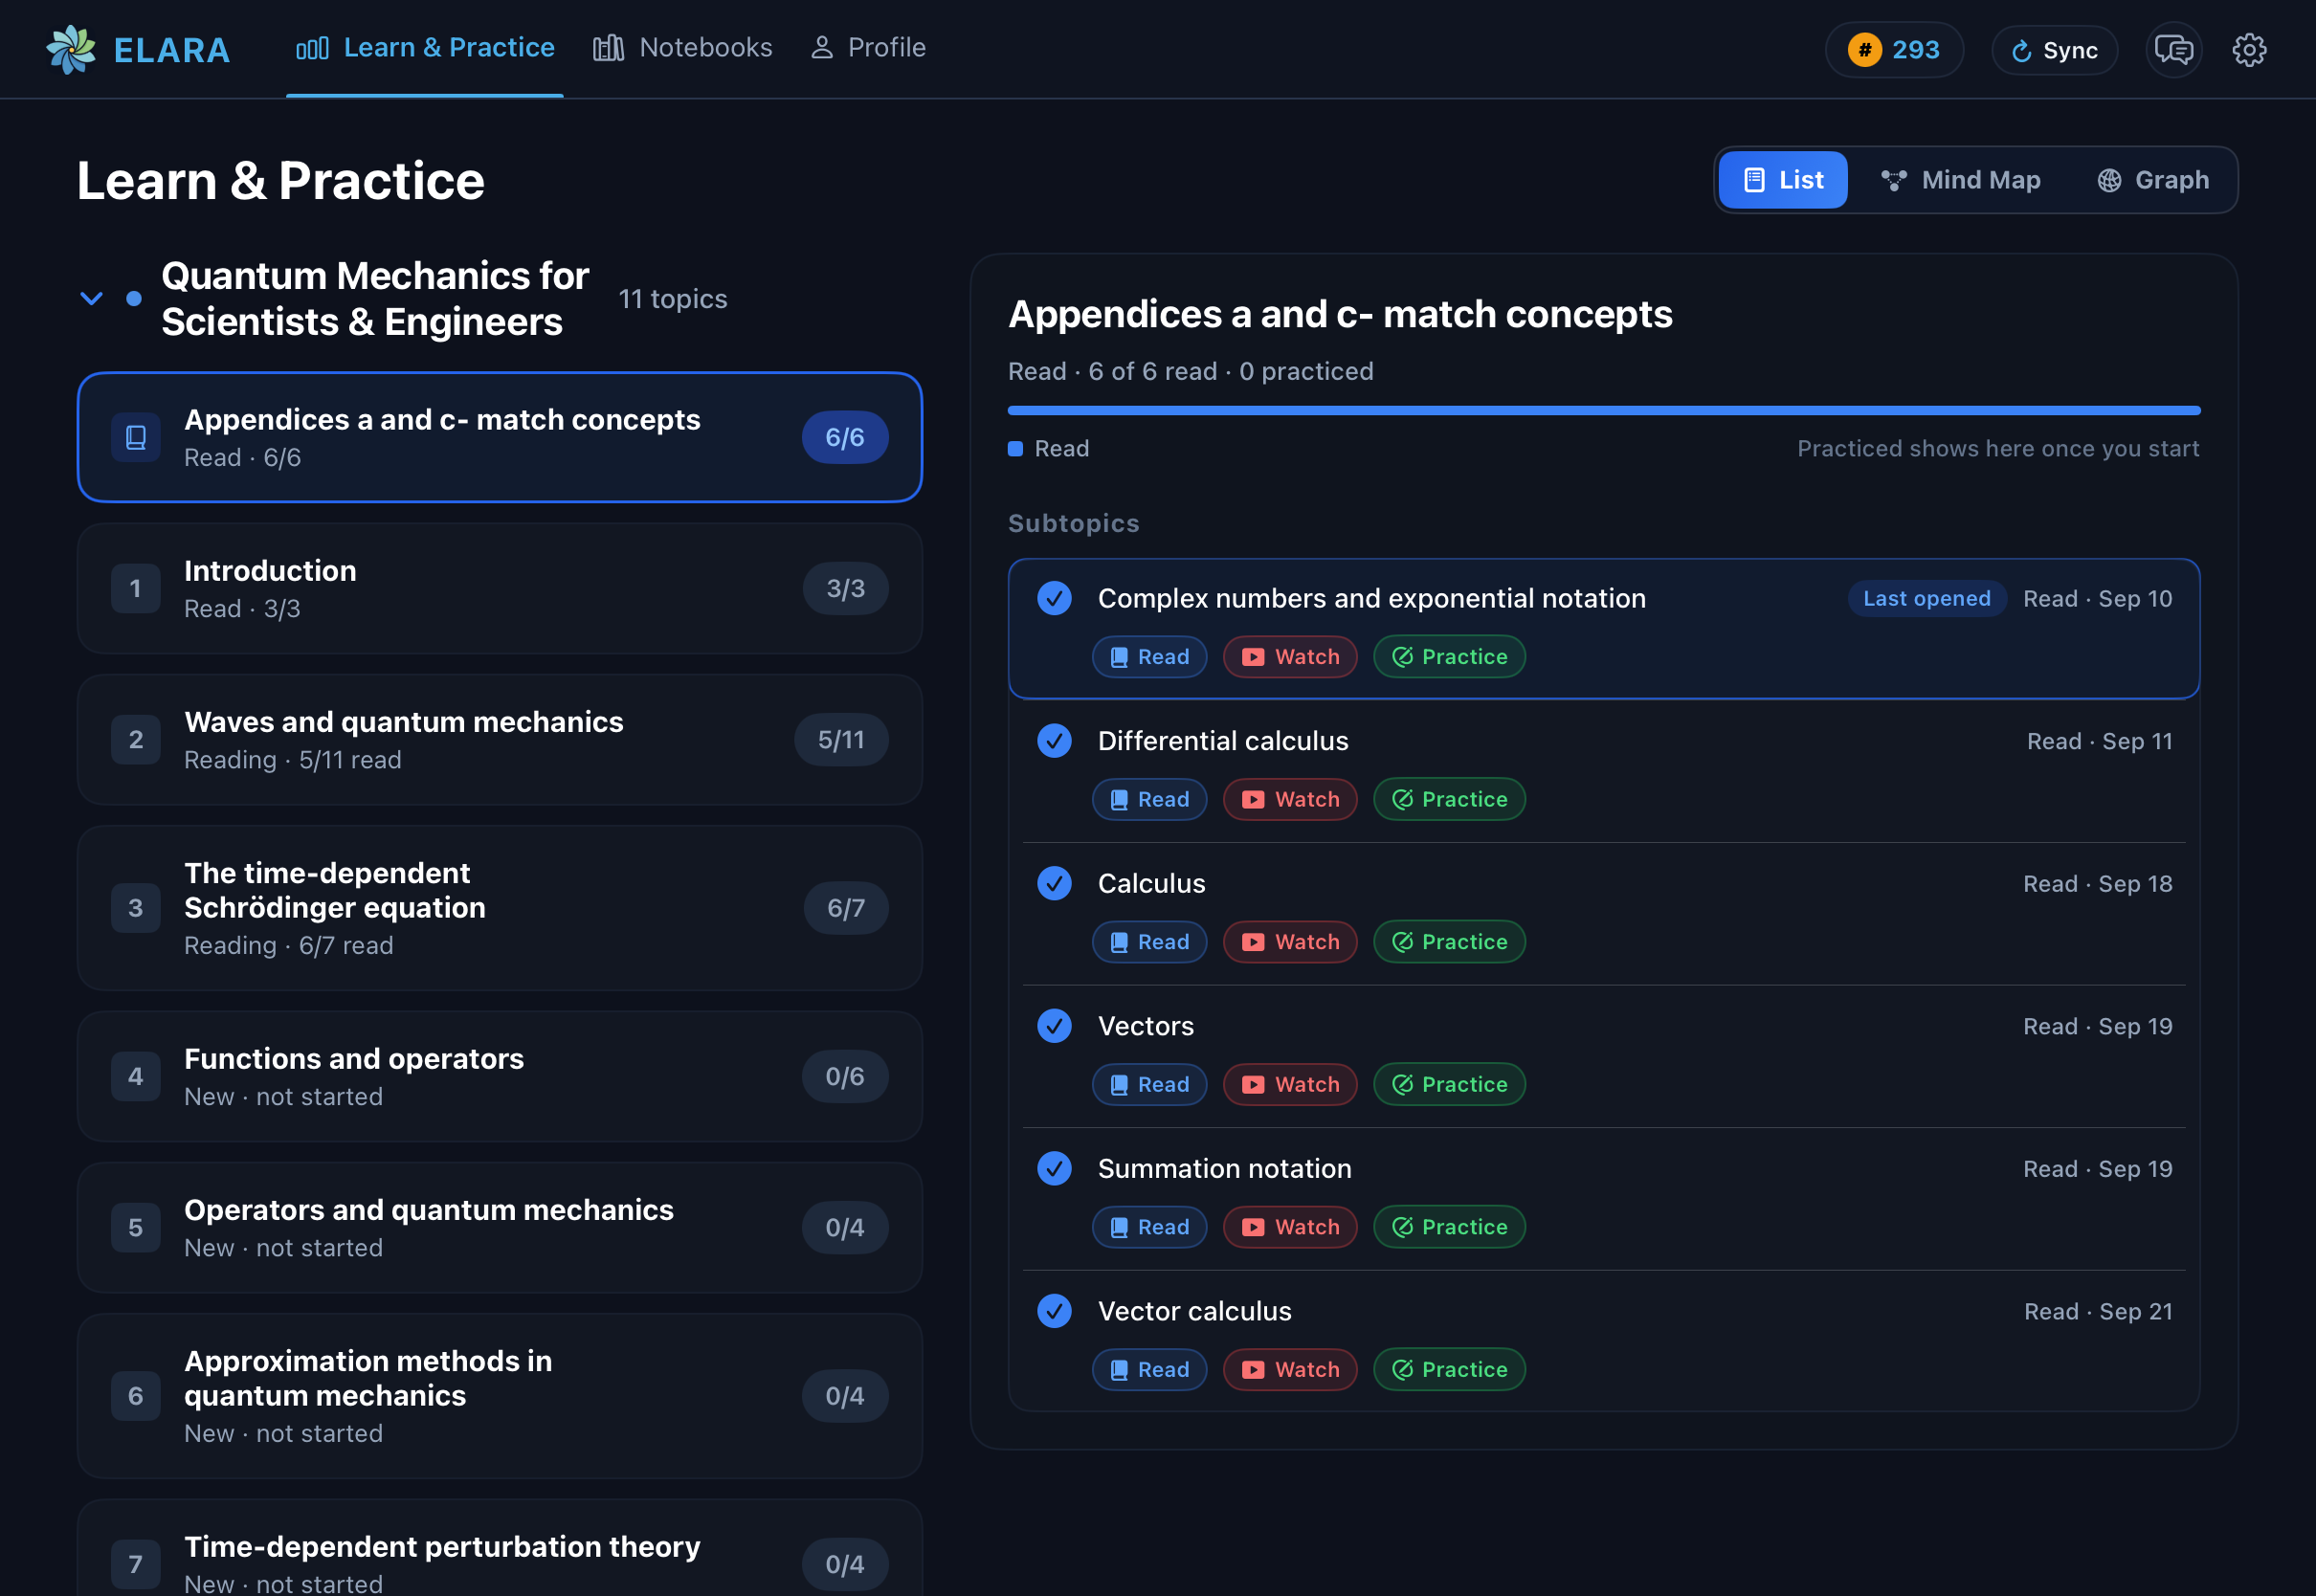The height and width of the screenshot is (1596, 2316).
Task: Toggle the Summation notation completion check
Action: (x=1054, y=1168)
